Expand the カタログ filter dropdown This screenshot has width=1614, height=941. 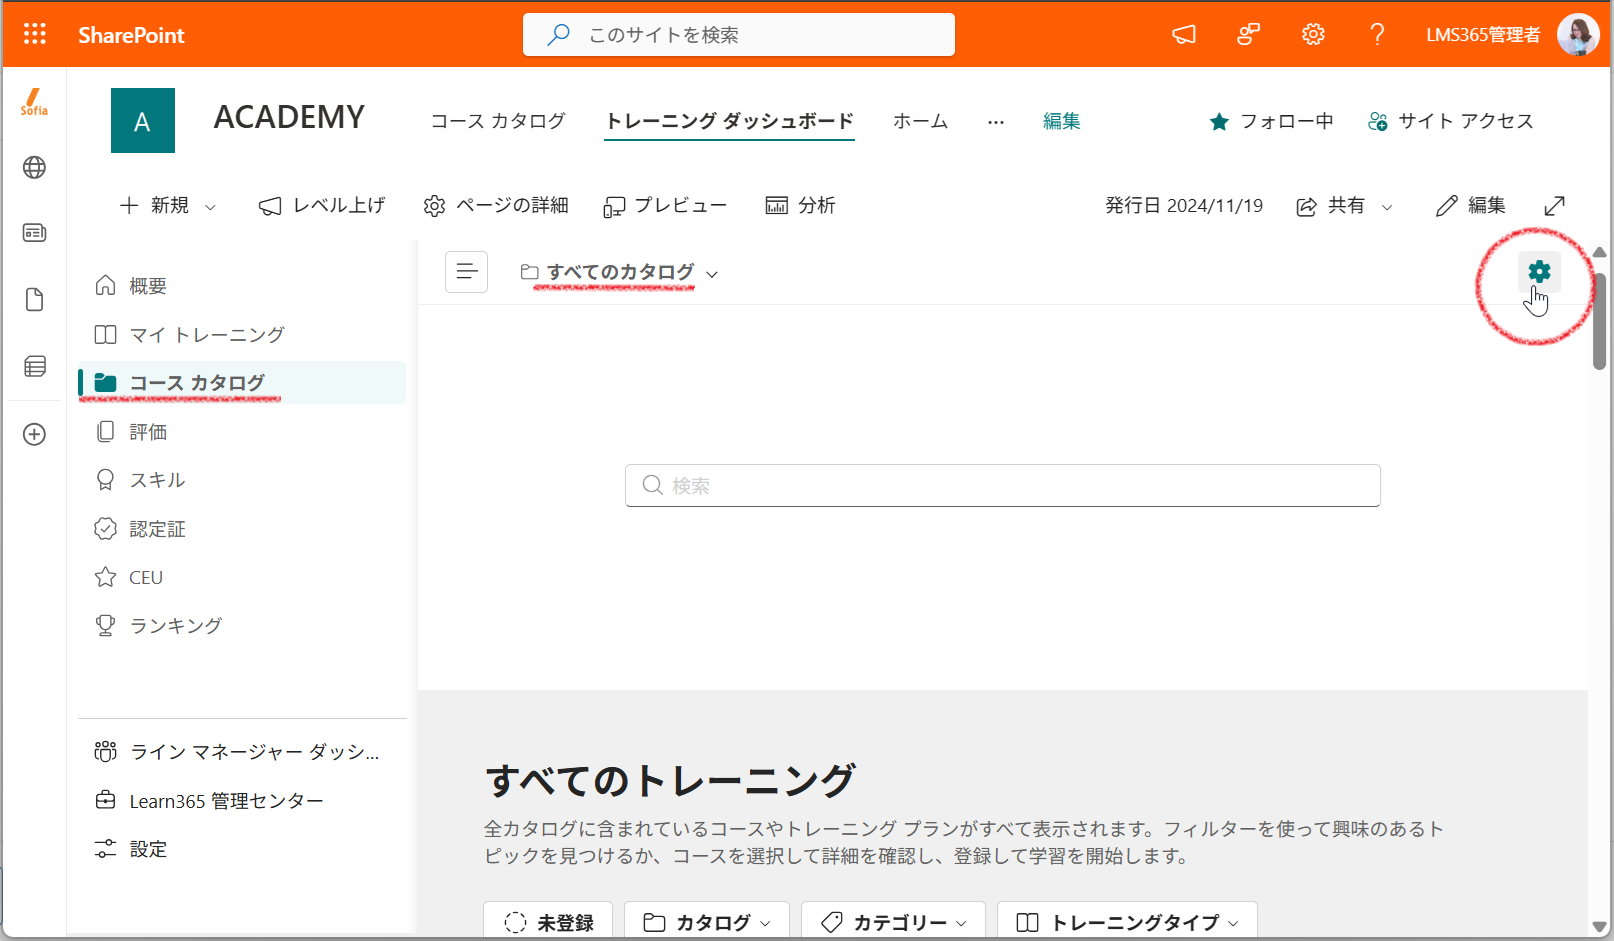(707, 921)
